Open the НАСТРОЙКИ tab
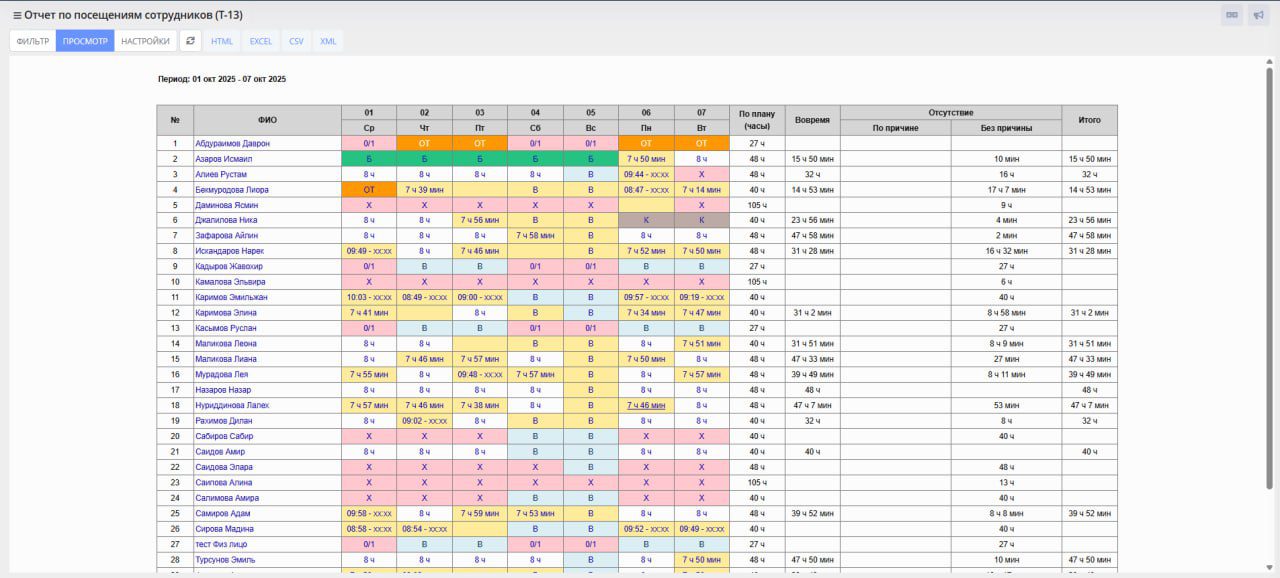This screenshot has height=578, width=1280. [146, 41]
